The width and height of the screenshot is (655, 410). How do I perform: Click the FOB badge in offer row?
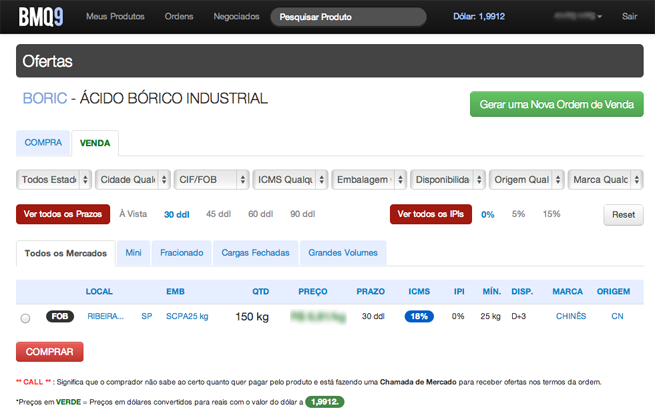[60, 316]
